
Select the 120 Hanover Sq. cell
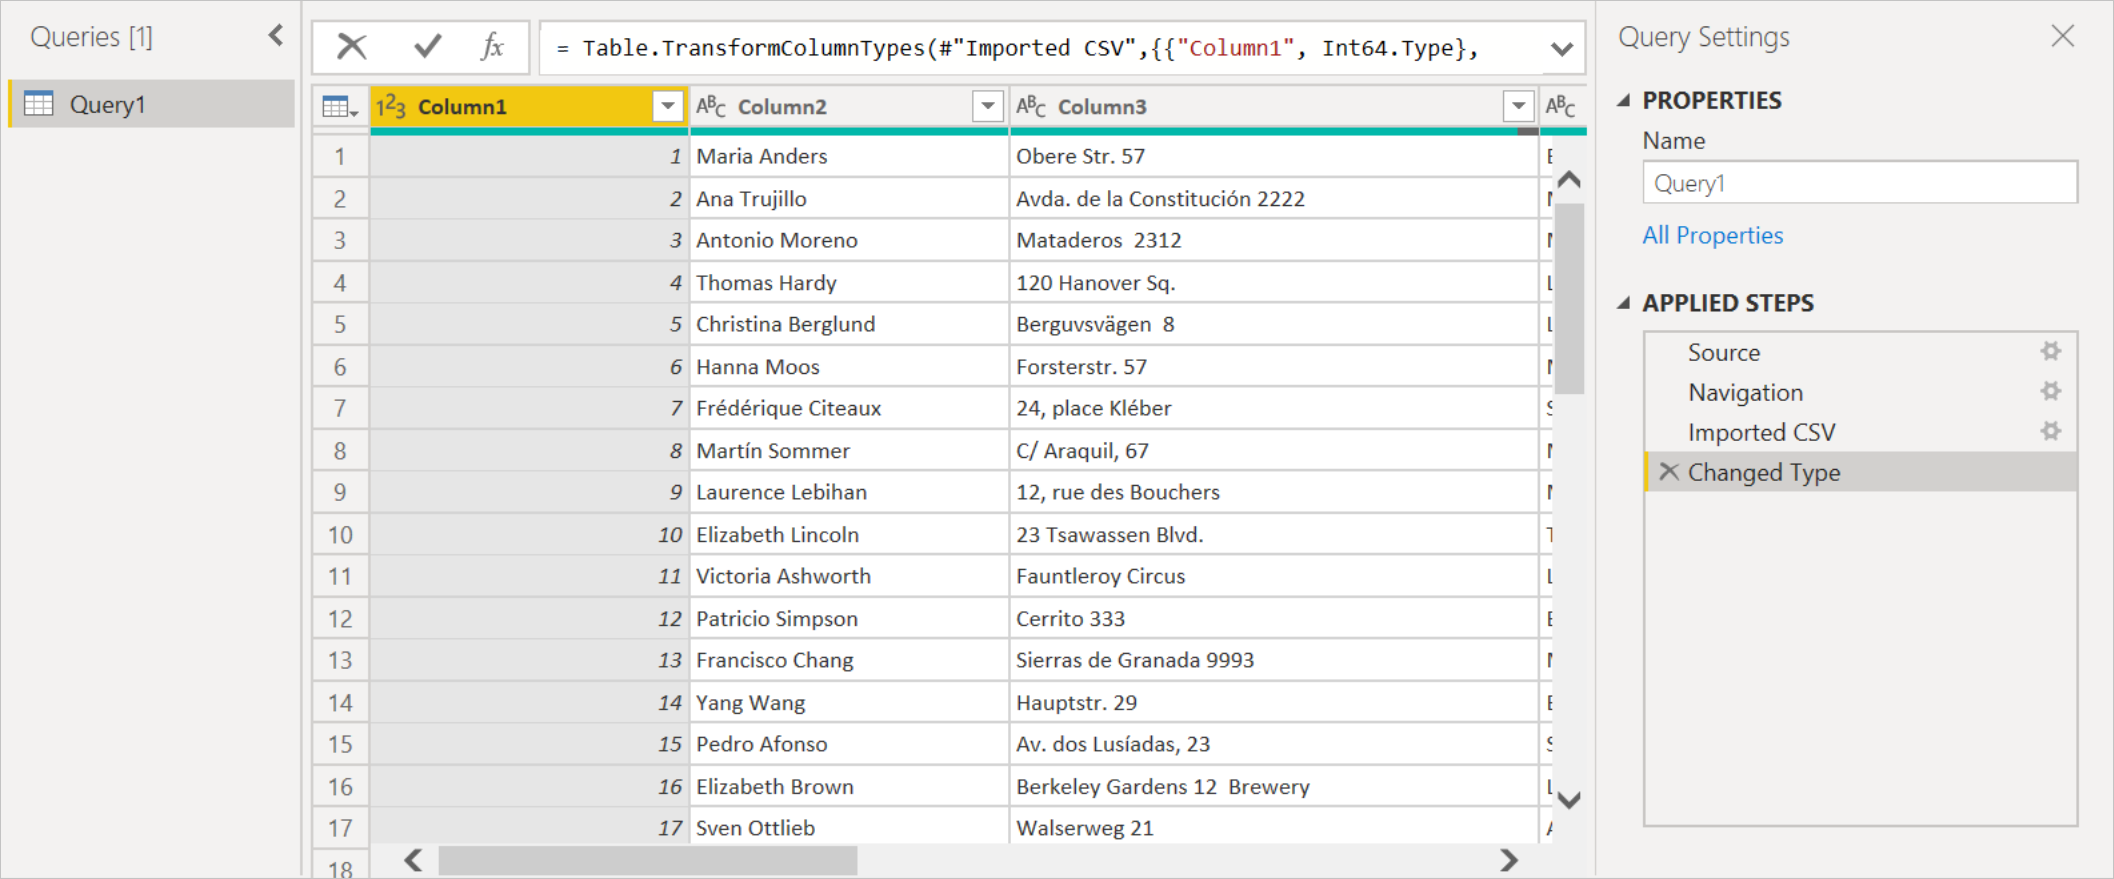coord(1274,282)
